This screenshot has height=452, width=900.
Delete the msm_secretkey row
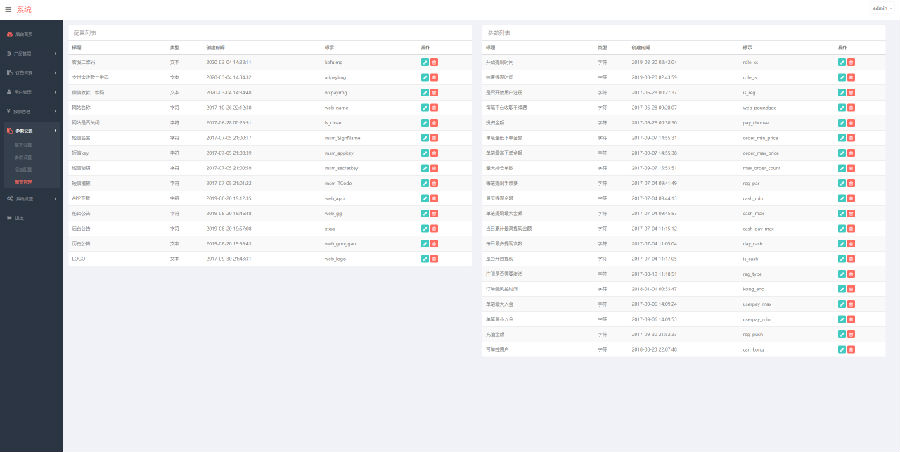[434, 168]
